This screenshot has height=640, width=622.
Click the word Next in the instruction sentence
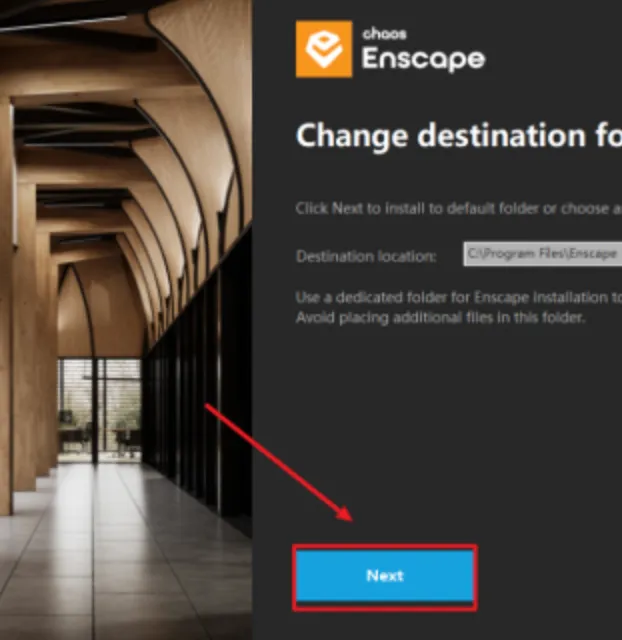[x=347, y=208]
